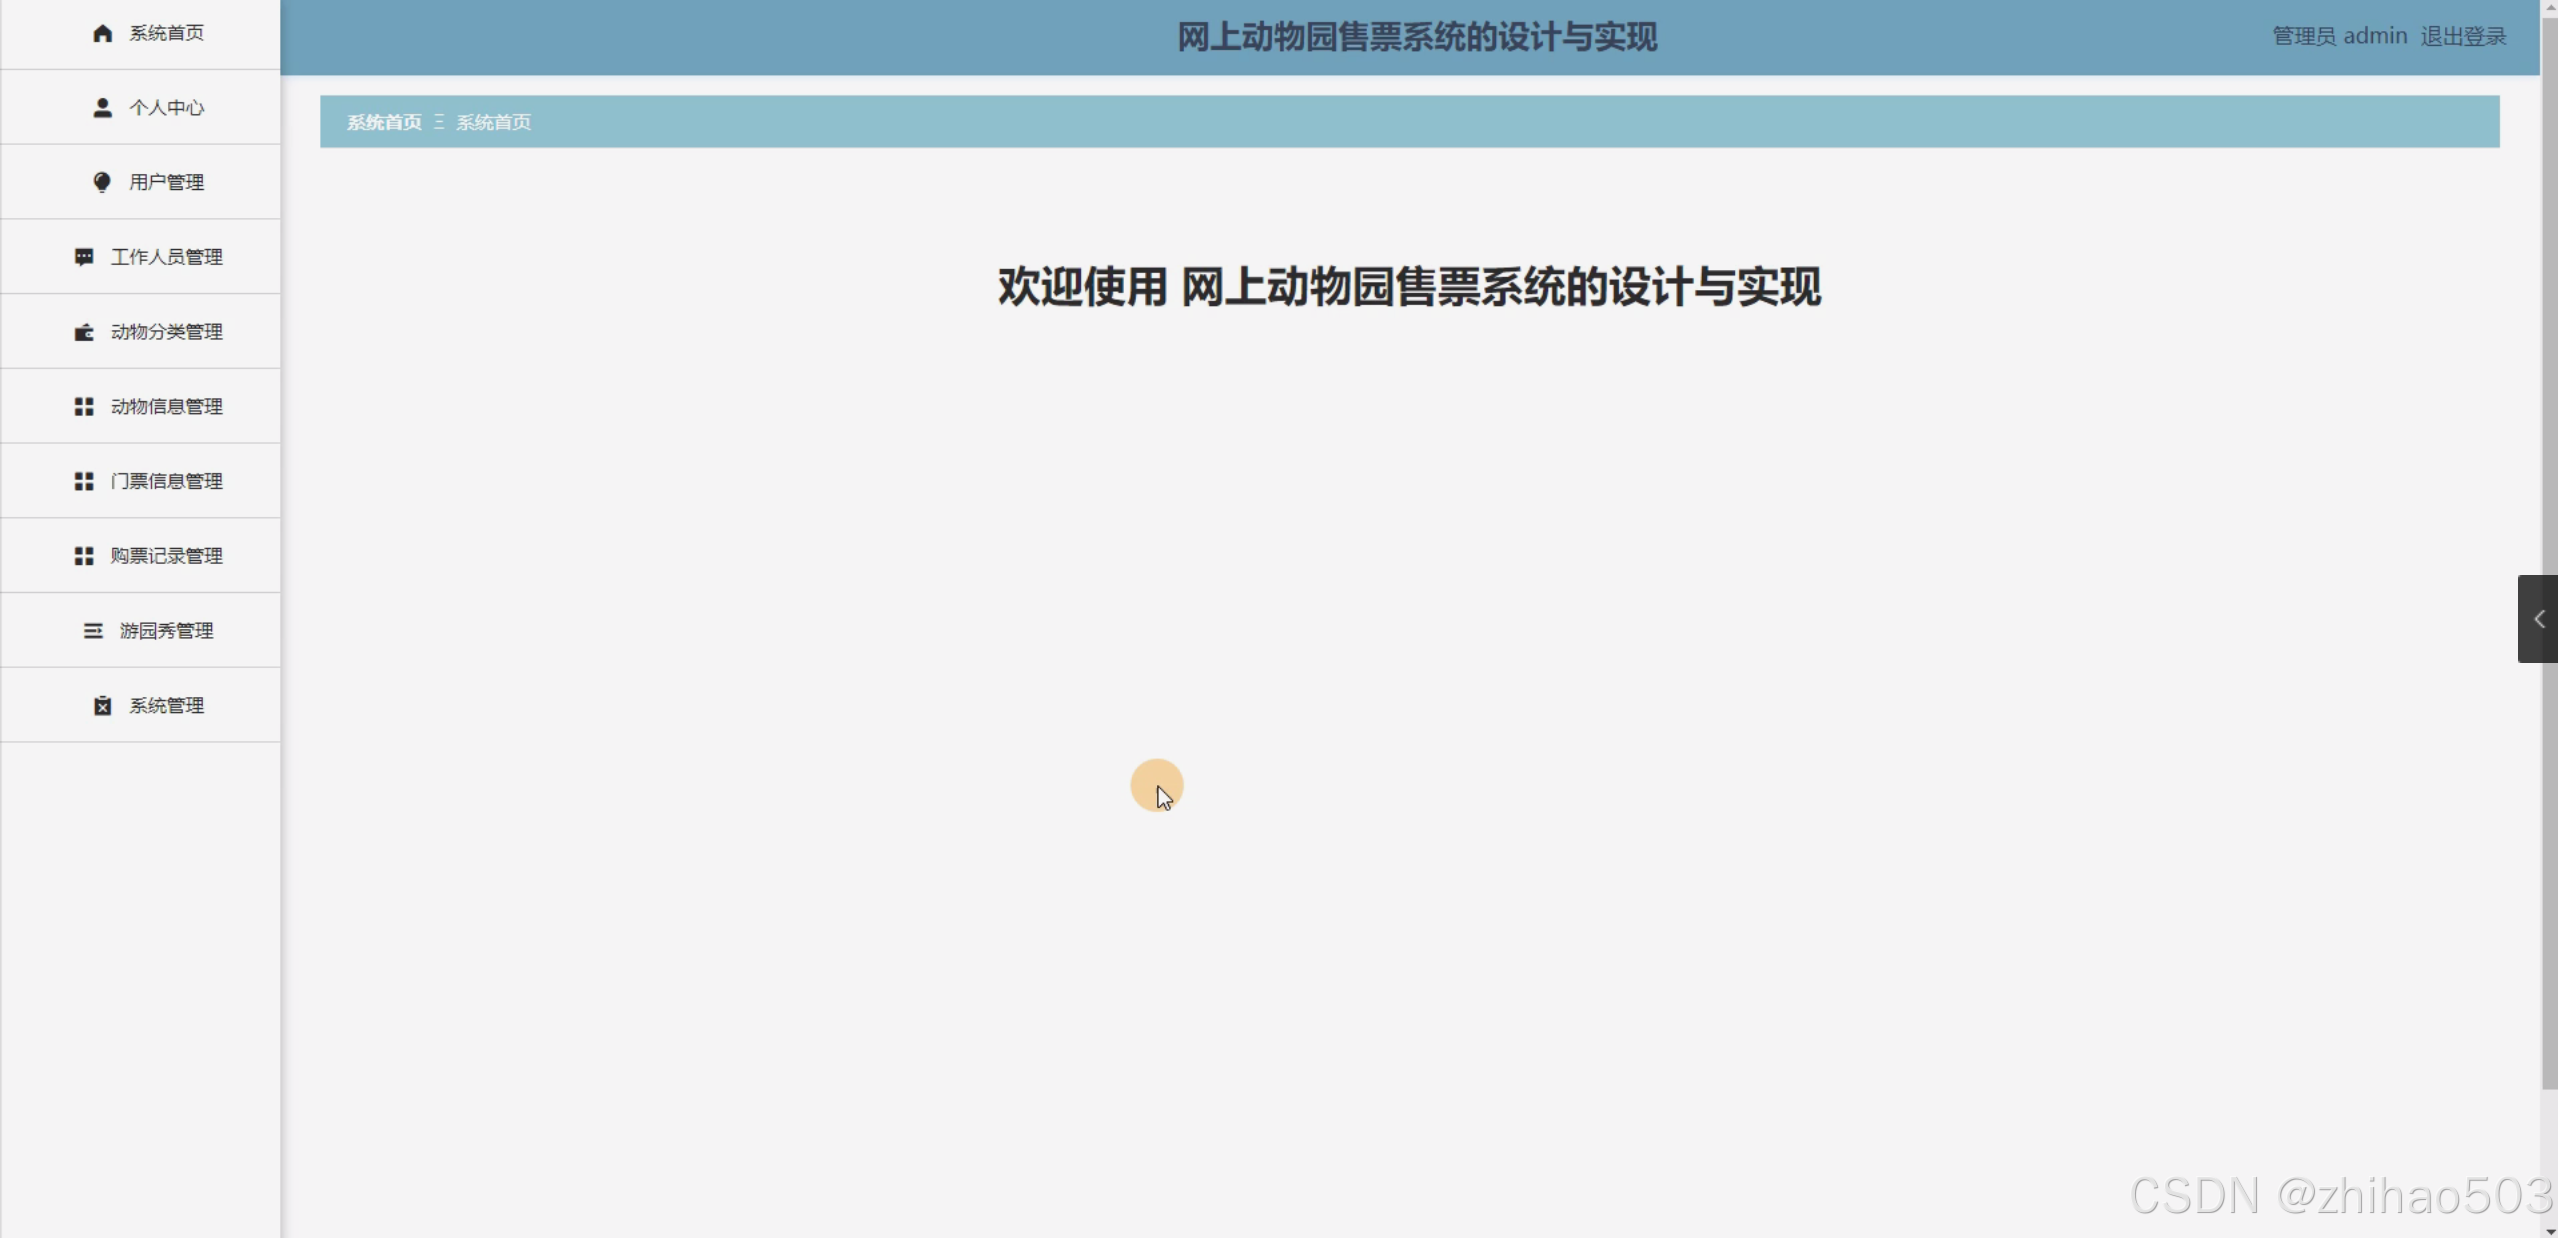The image size is (2558, 1238).
Task: Click the 退出登录 logout link
Action: pos(2463,37)
